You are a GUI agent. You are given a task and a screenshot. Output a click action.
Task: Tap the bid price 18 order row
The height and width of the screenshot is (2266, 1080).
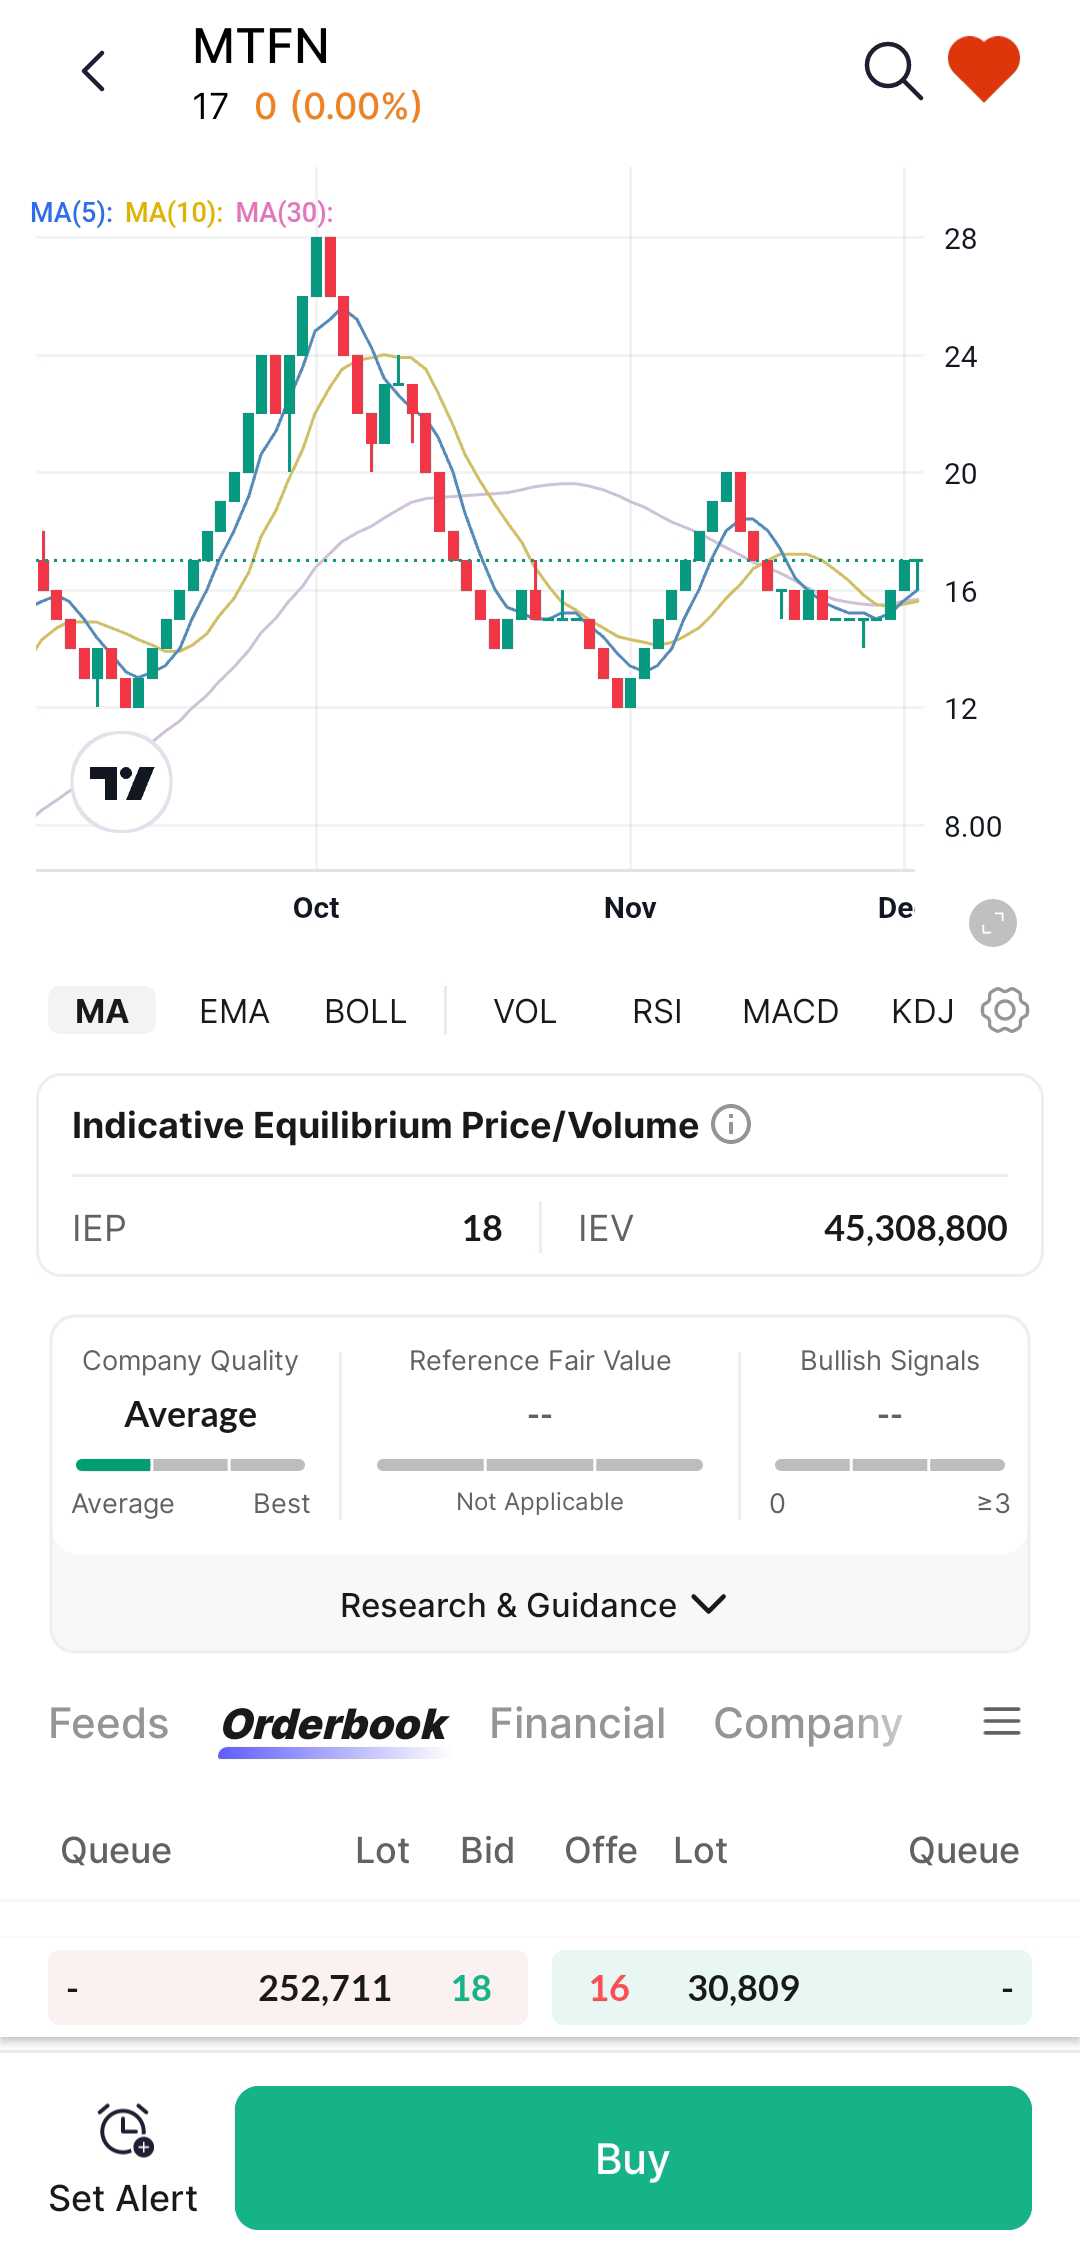[288, 1988]
